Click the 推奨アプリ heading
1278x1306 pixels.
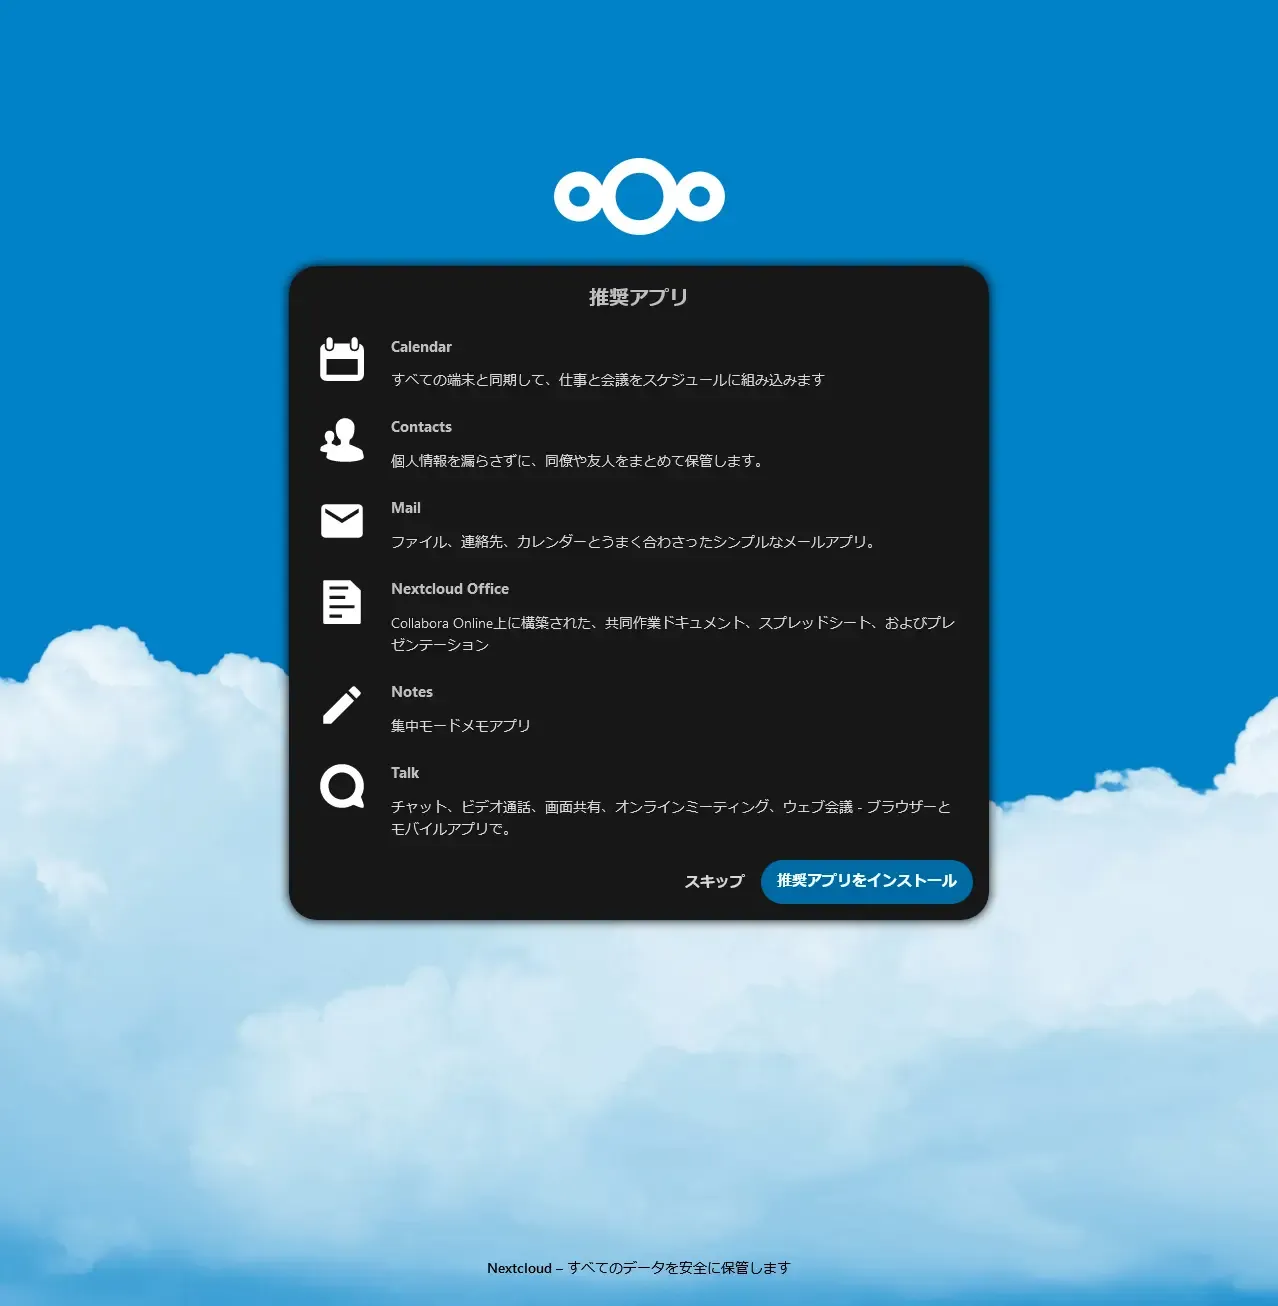[638, 297]
